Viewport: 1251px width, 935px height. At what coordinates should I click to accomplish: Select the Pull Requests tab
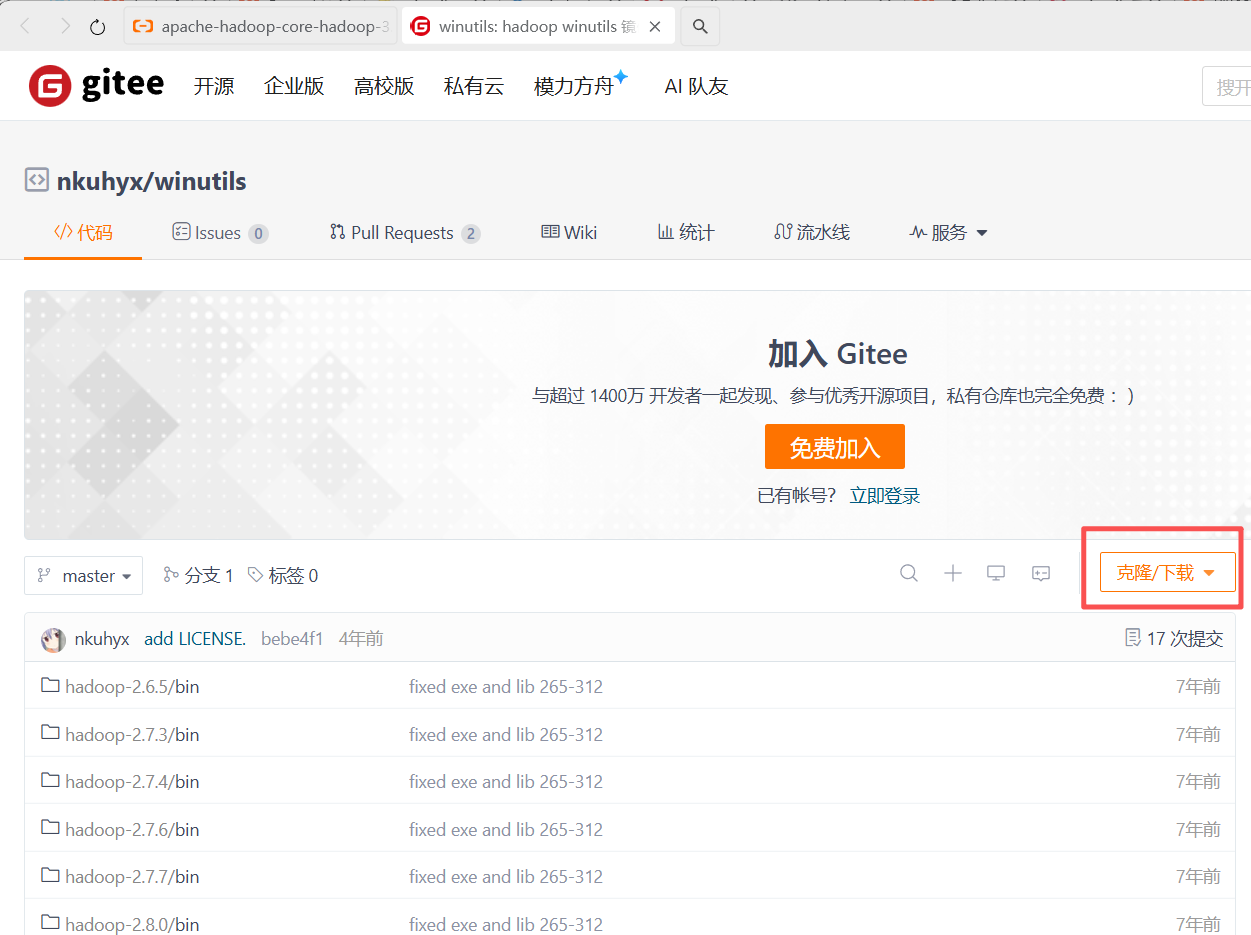click(x=405, y=233)
